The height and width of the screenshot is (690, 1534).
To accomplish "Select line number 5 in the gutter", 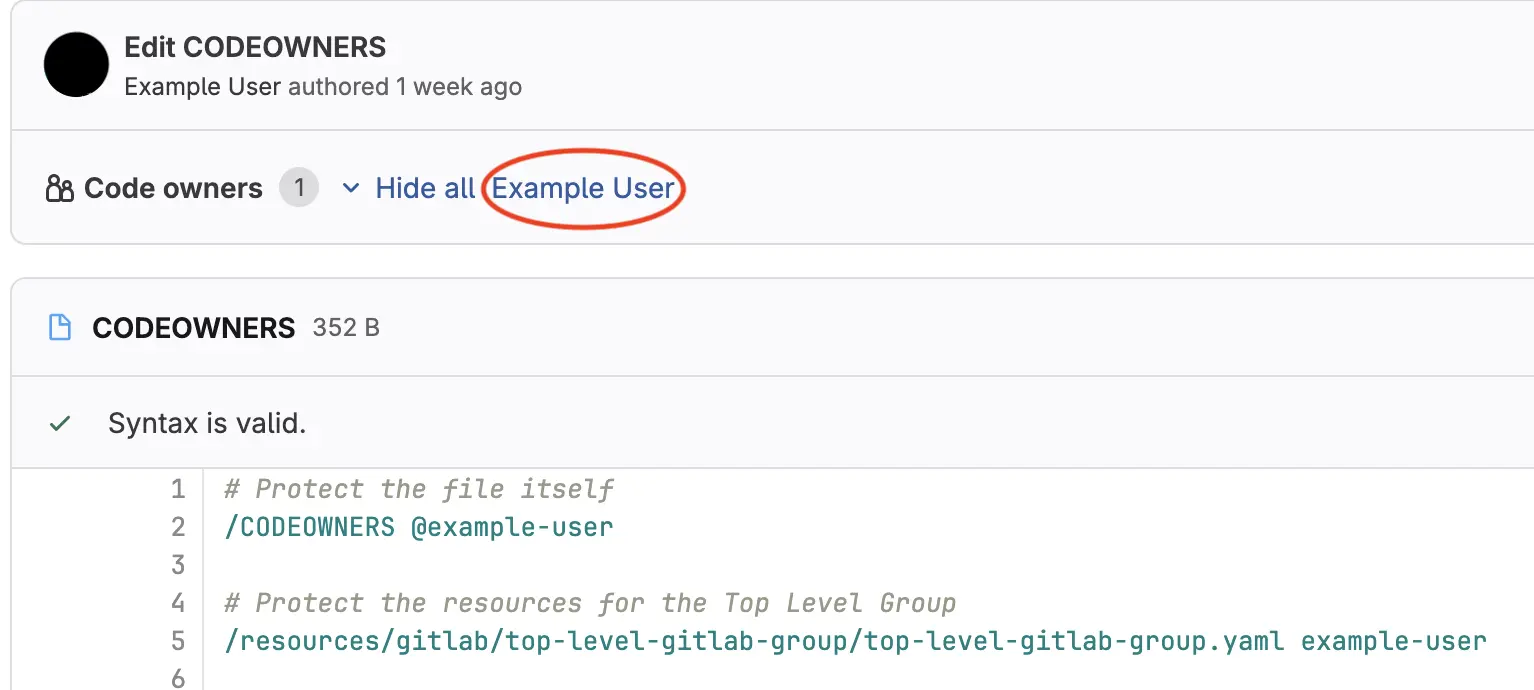I will [178, 641].
